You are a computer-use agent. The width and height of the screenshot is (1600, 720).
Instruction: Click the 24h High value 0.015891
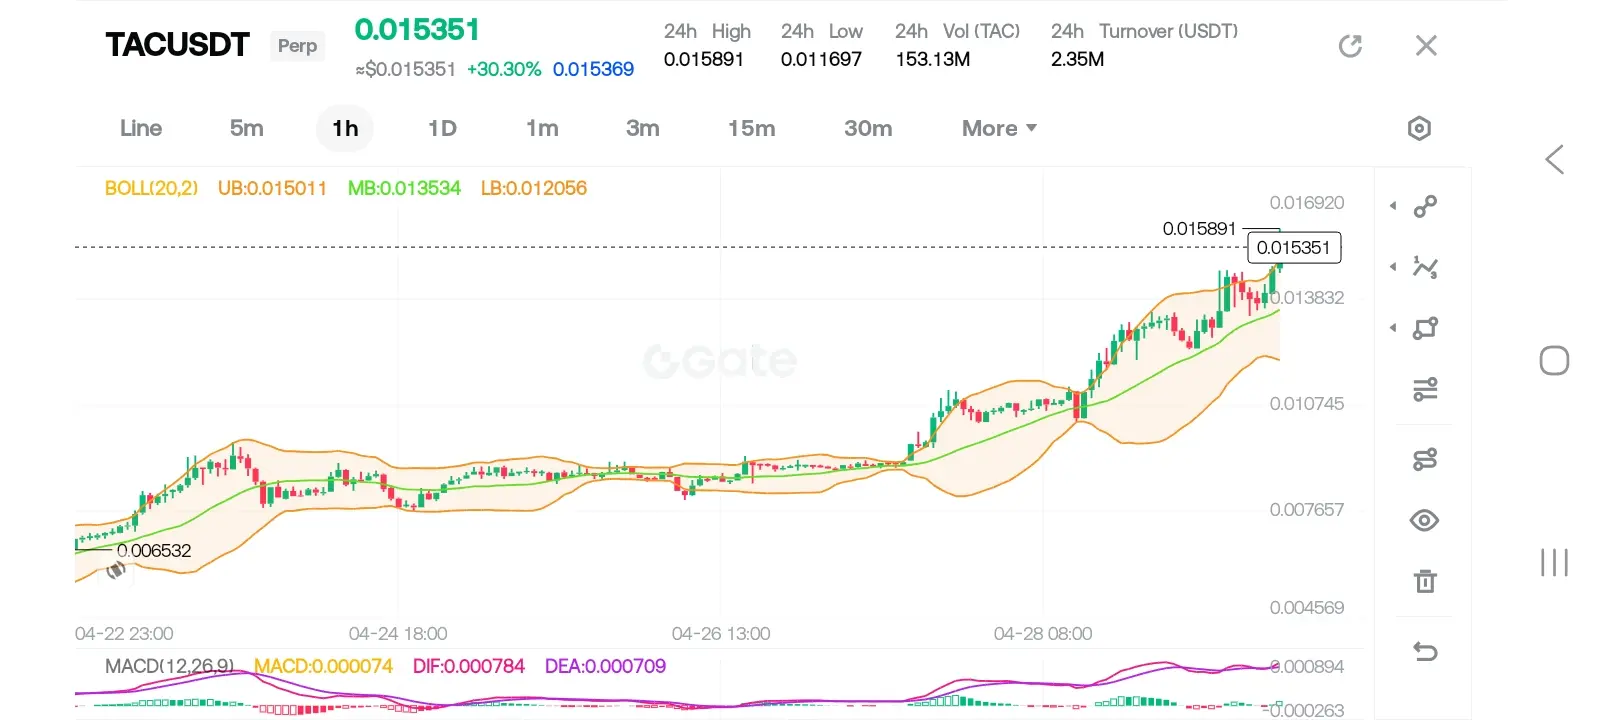pos(704,59)
